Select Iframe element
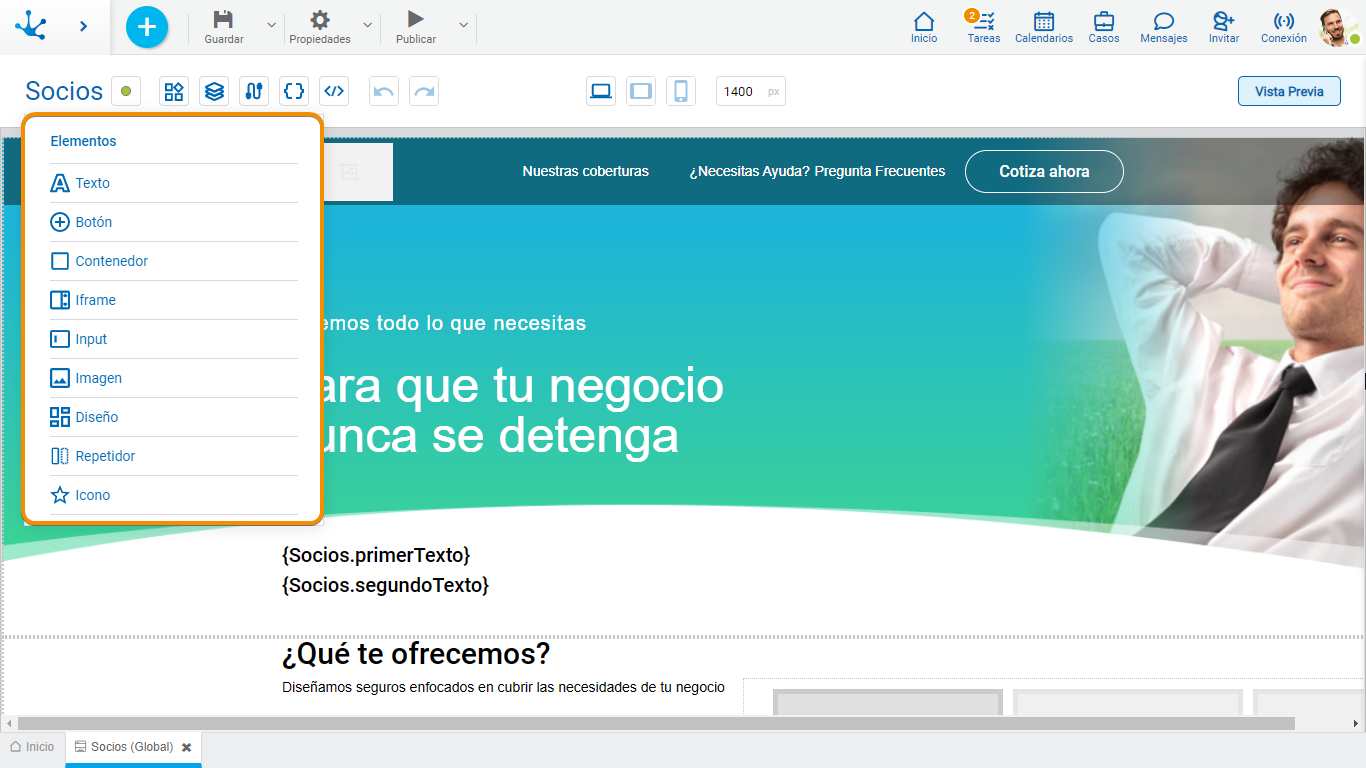Viewport: 1366px width, 768px height. [173, 300]
